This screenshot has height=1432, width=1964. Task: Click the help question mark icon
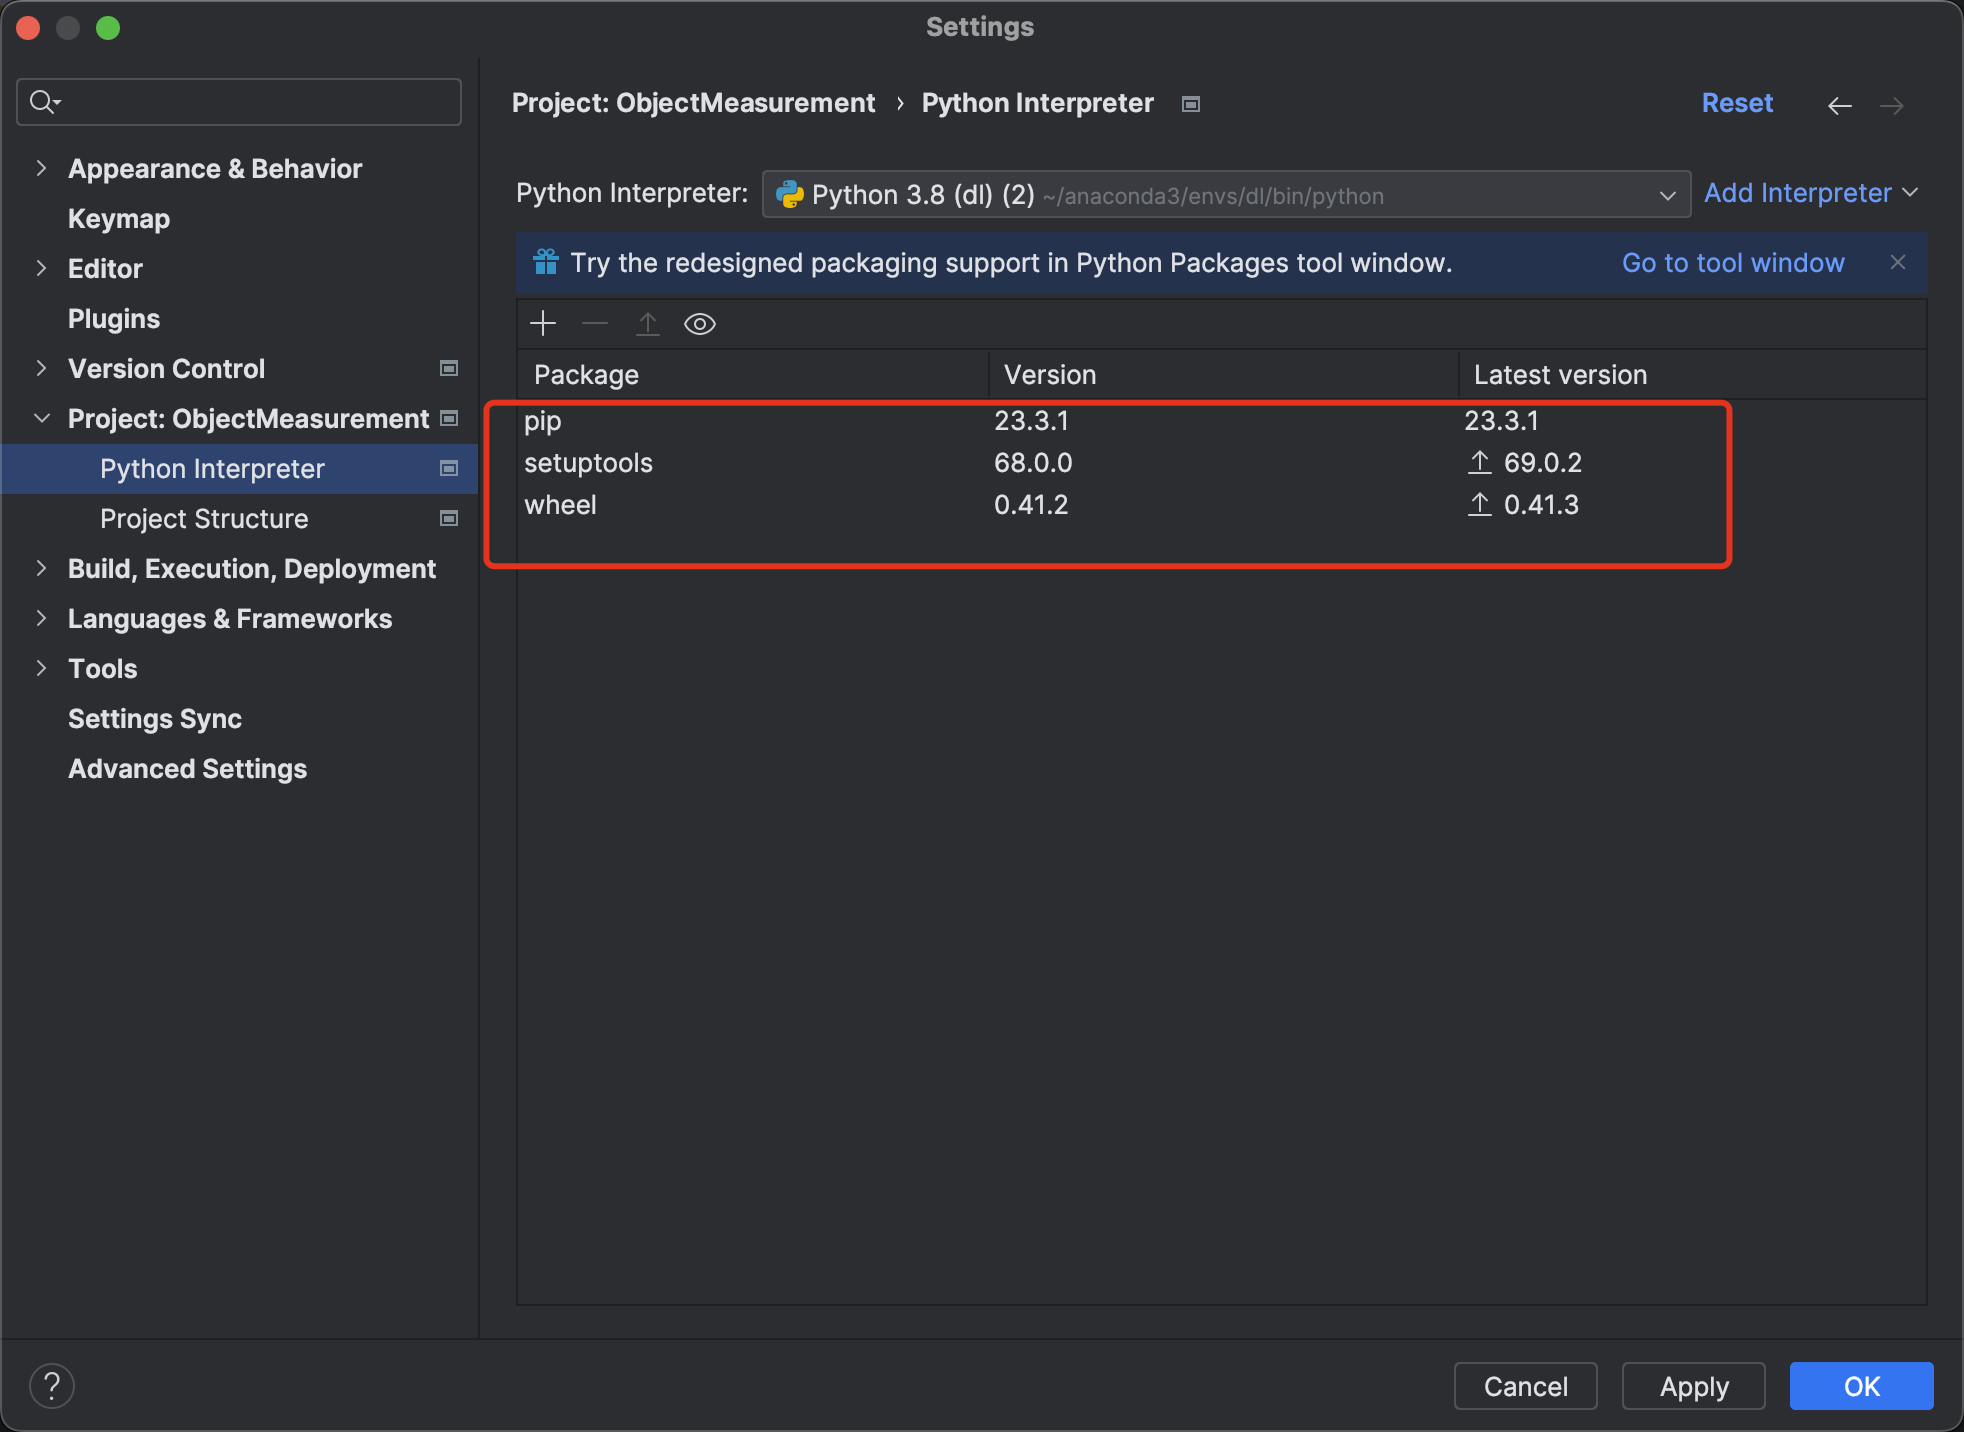coord(52,1386)
